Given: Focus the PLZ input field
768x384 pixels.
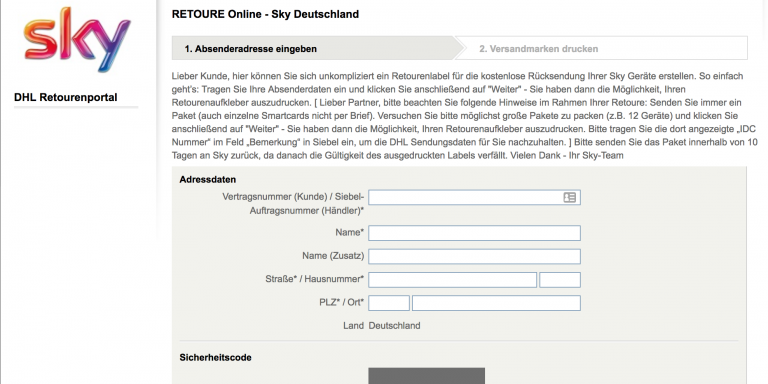Looking at the screenshot, I should pos(389,303).
